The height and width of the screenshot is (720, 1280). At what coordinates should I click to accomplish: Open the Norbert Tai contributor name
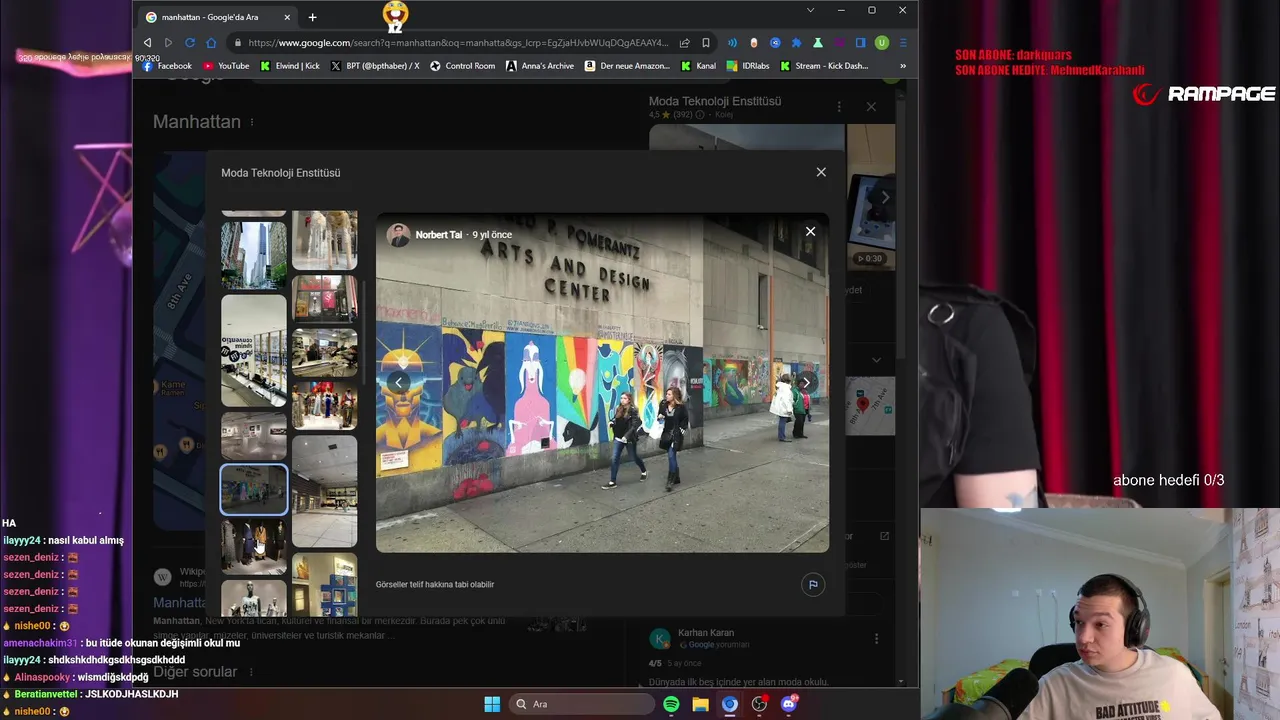[439, 235]
